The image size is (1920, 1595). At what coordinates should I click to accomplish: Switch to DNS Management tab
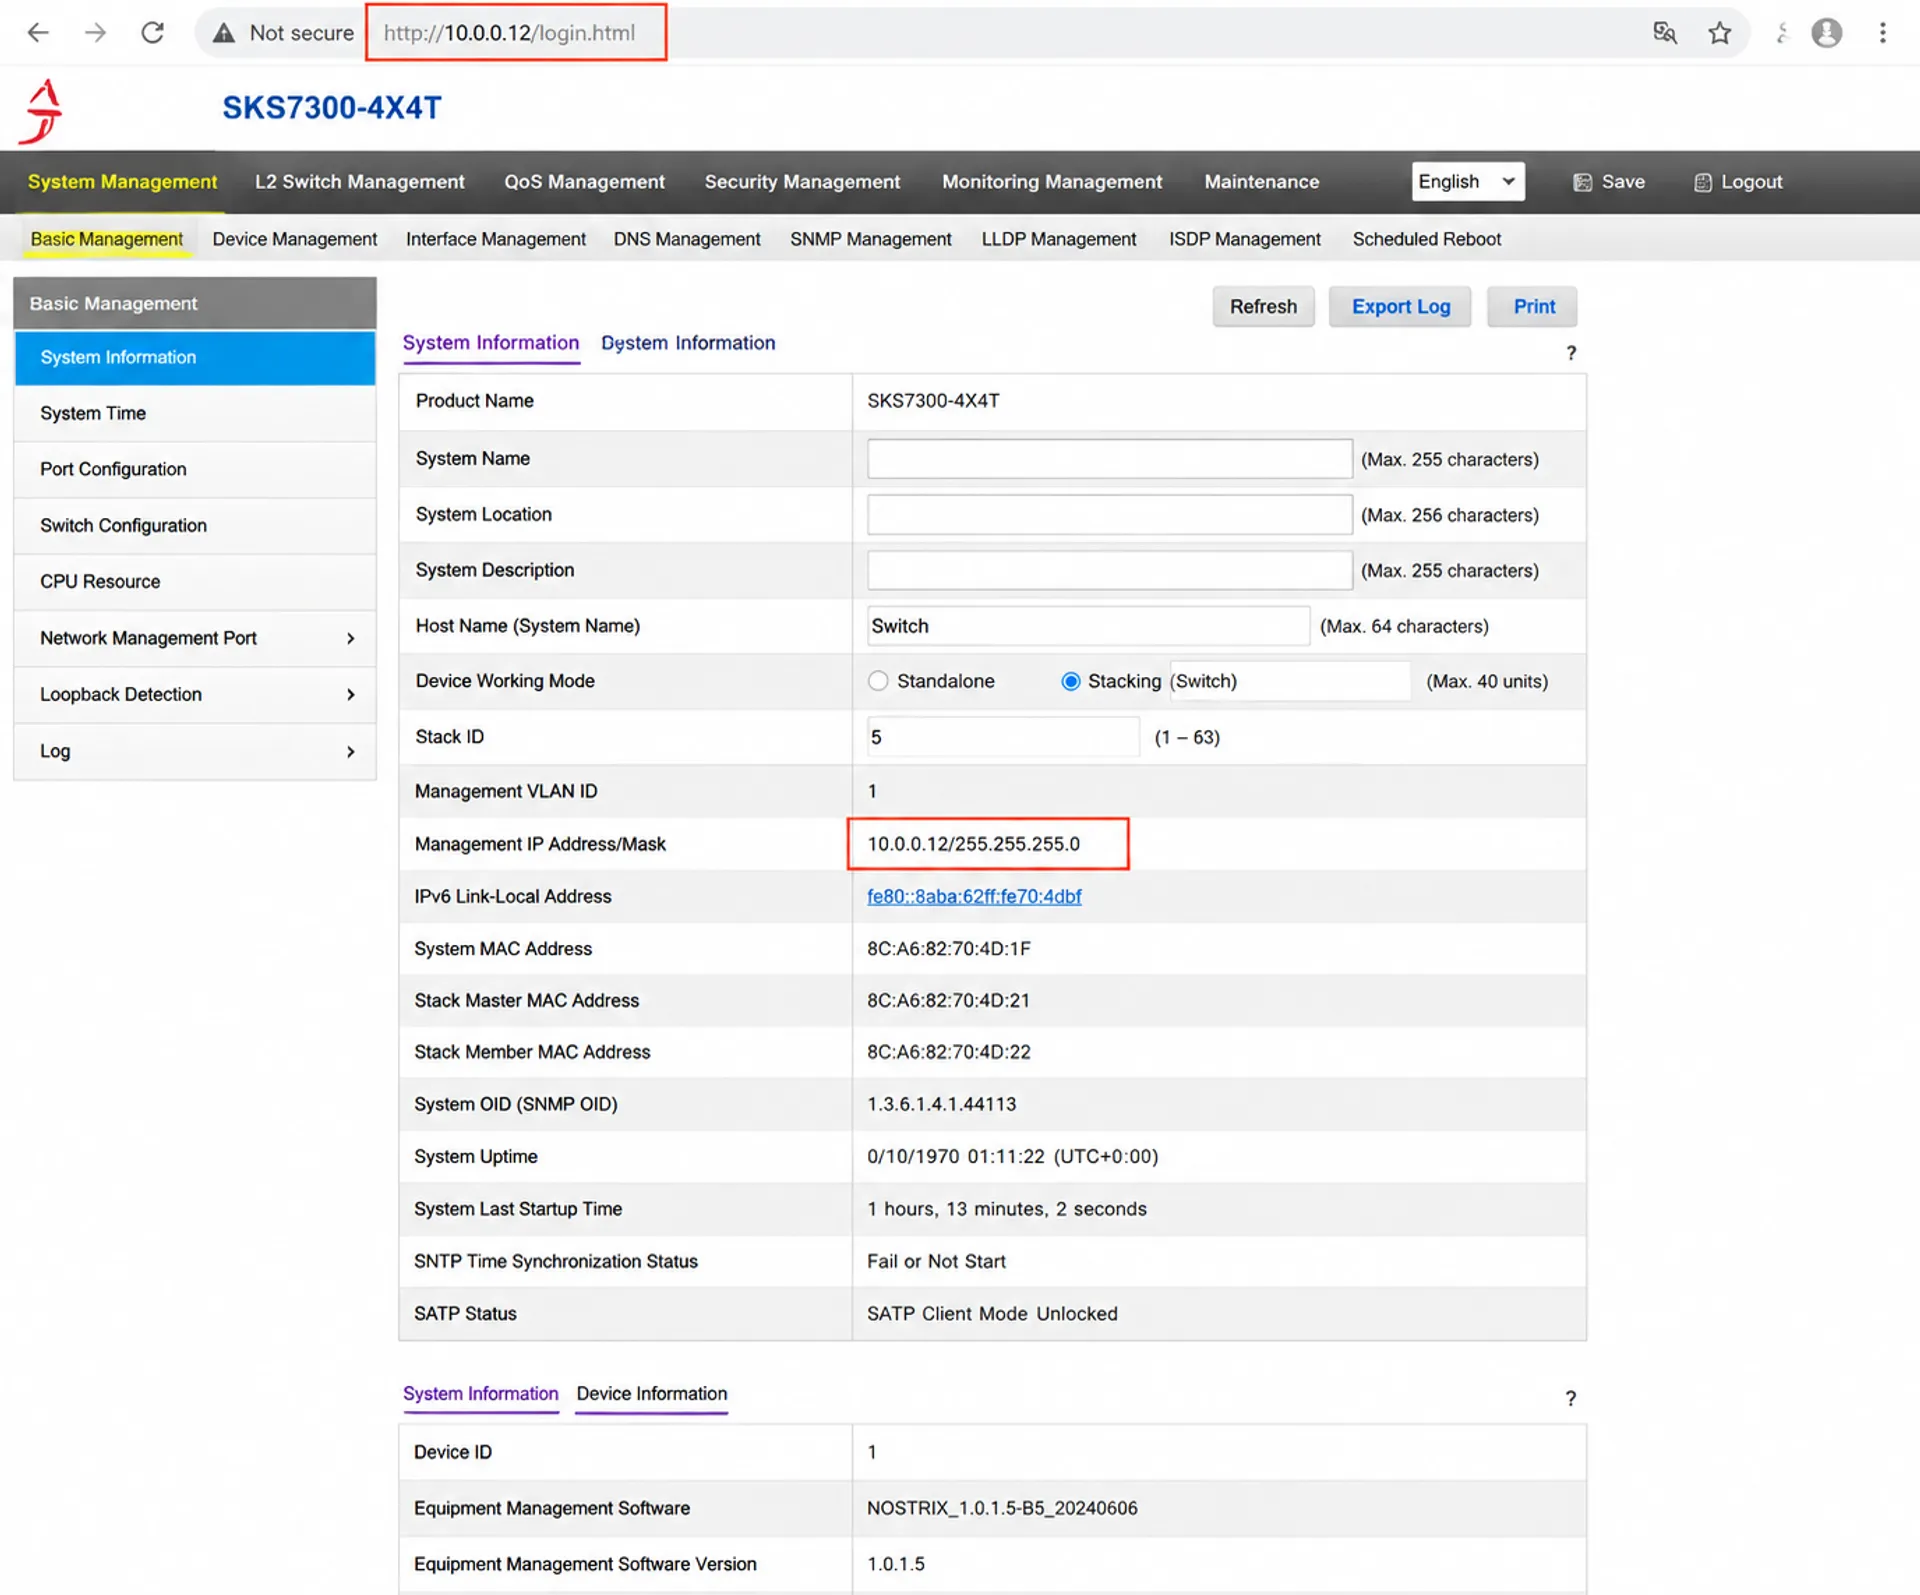coord(687,240)
